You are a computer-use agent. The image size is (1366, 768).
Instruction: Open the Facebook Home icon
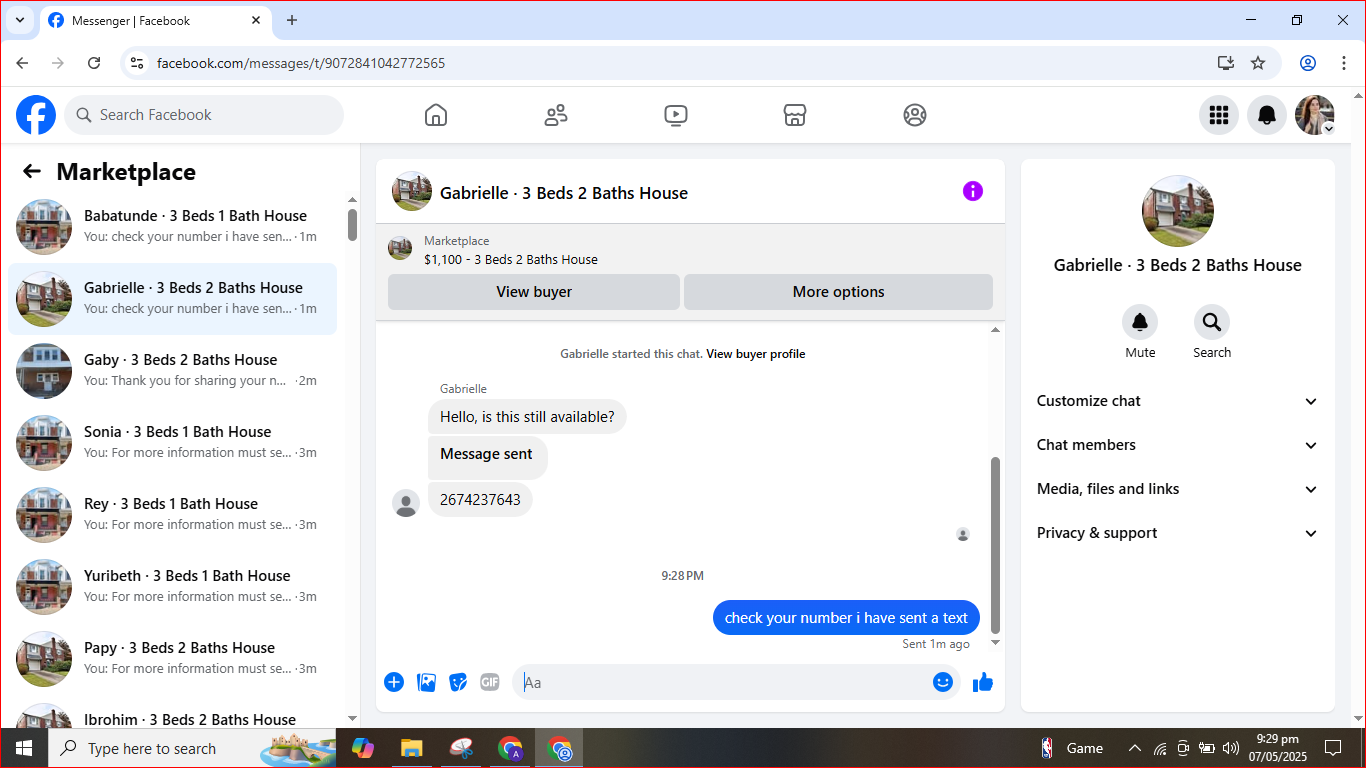coord(436,115)
